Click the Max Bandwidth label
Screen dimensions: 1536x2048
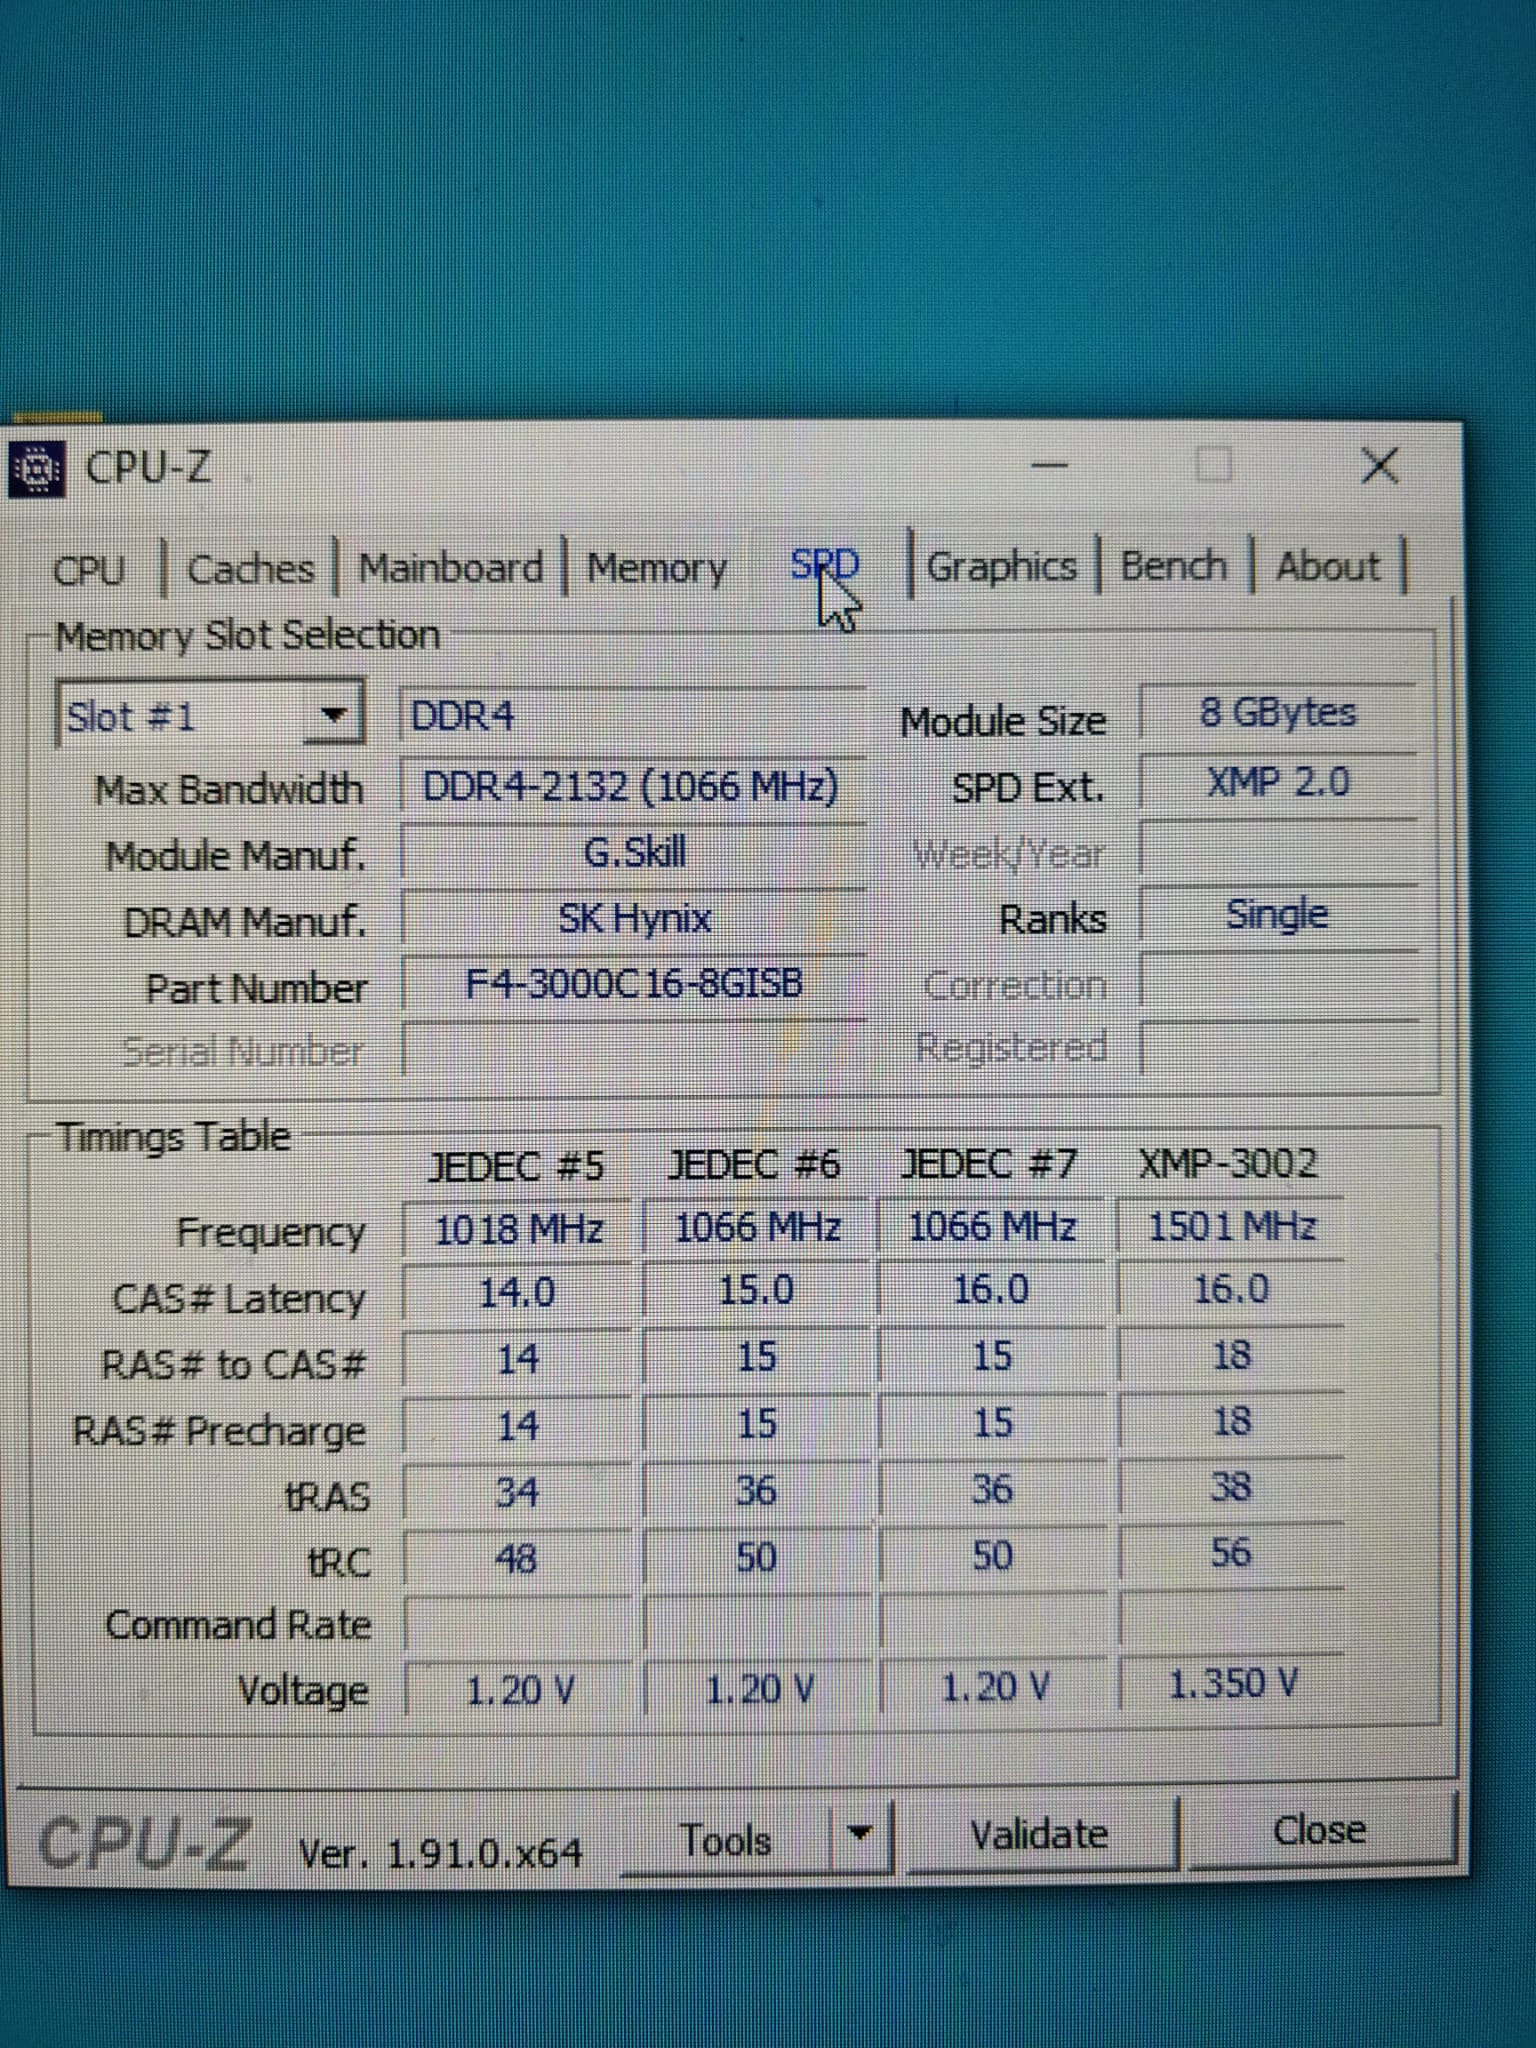pos(229,790)
